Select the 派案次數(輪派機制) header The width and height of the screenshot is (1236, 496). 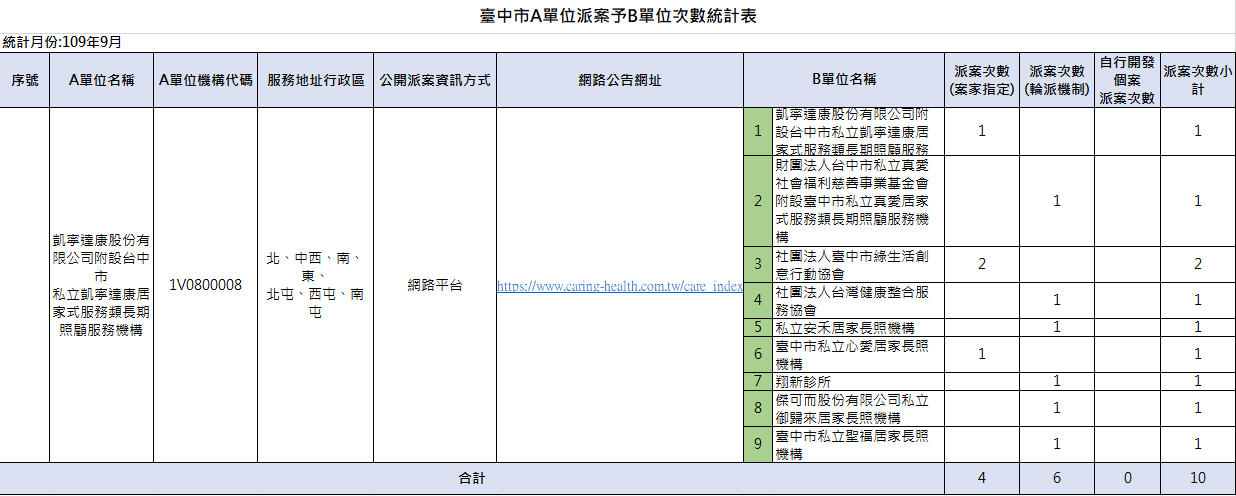(x=1057, y=80)
